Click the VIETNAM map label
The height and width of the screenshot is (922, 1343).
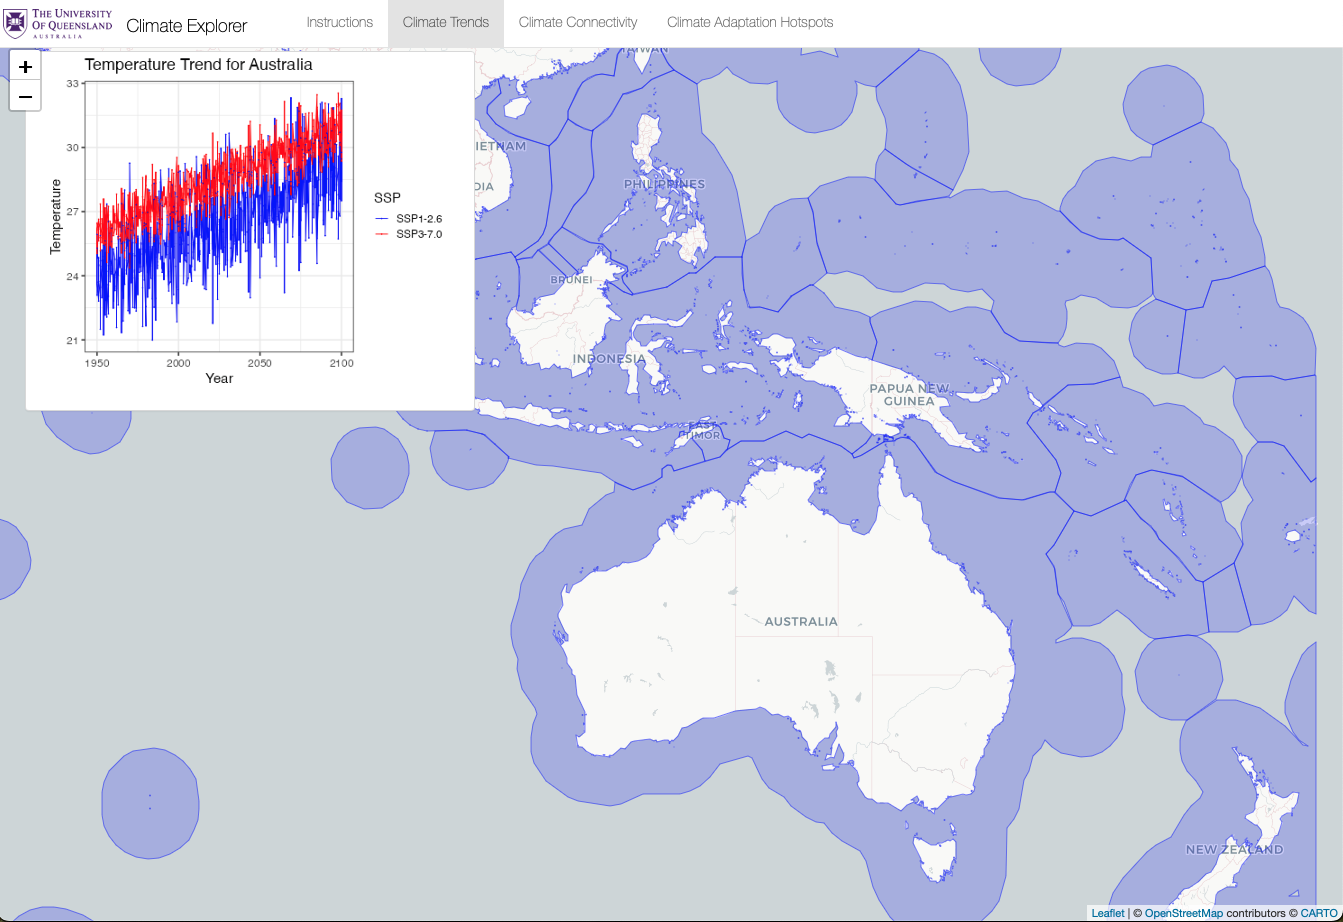[502, 146]
